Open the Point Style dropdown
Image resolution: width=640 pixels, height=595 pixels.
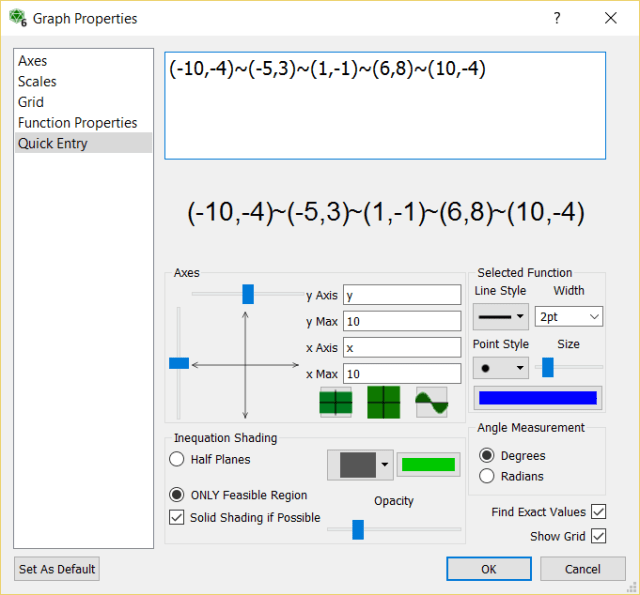pyautogui.click(x=501, y=368)
